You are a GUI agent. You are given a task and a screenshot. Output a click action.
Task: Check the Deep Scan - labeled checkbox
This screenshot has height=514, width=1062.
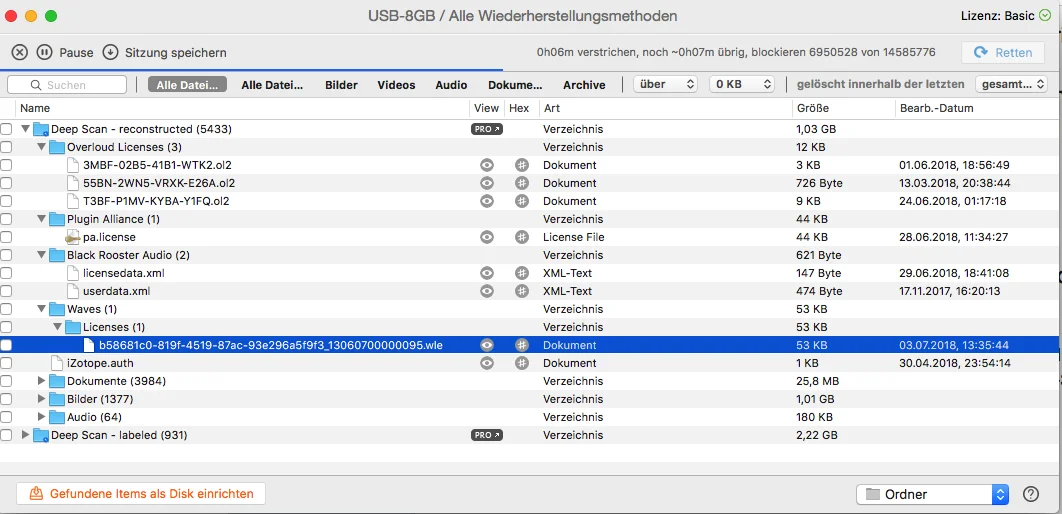coord(6,435)
